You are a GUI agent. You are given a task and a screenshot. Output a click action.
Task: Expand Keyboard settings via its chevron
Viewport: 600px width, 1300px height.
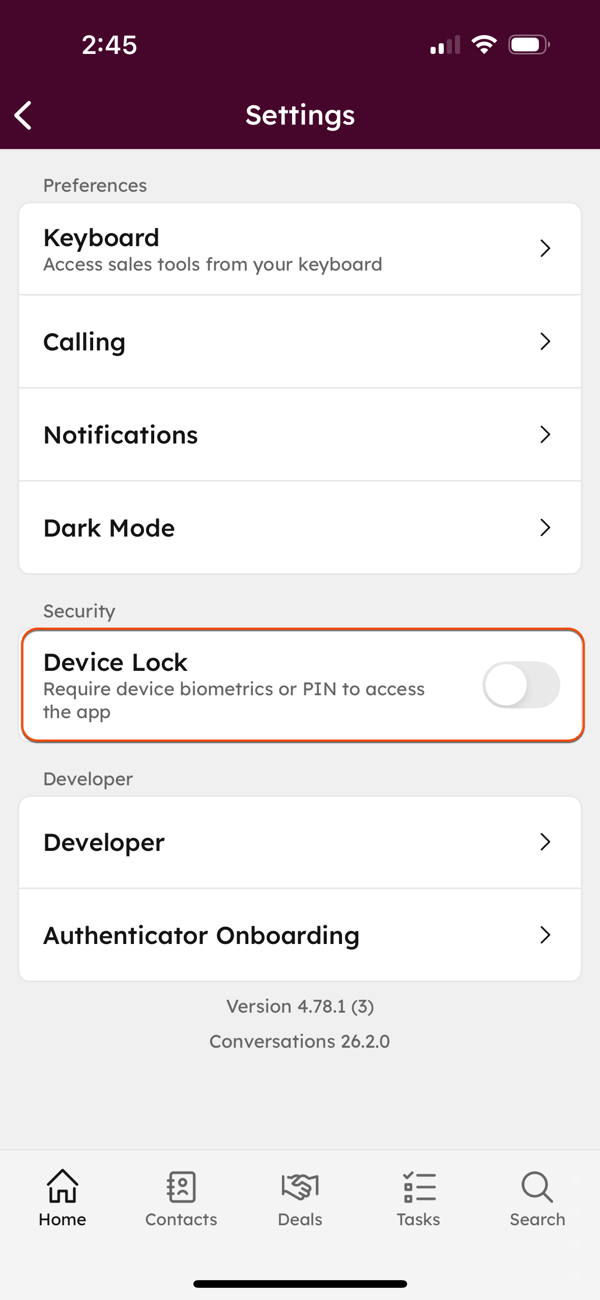coord(545,248)
